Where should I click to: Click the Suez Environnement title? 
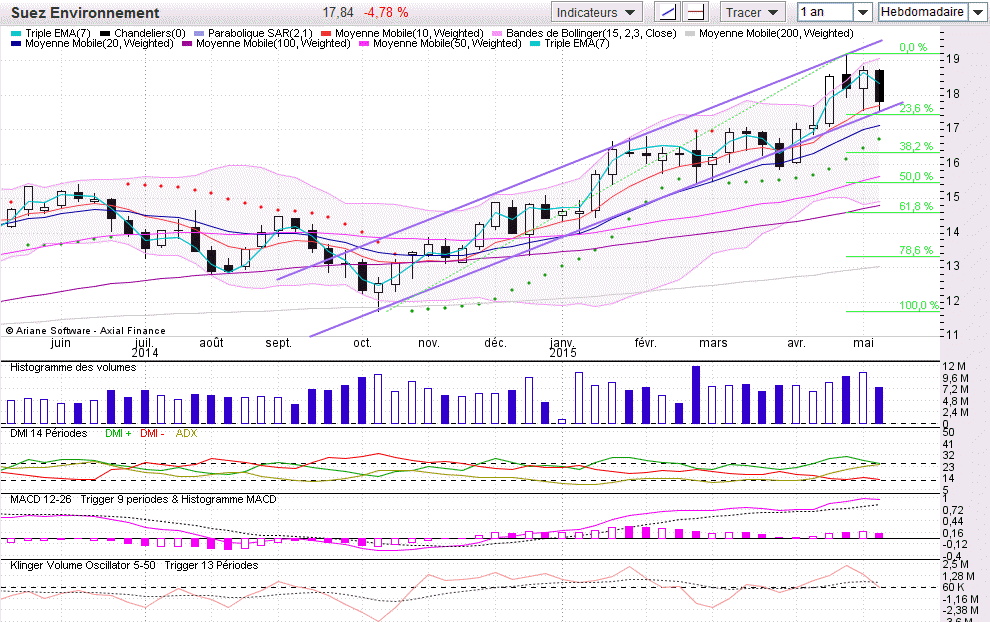(85, 13)
